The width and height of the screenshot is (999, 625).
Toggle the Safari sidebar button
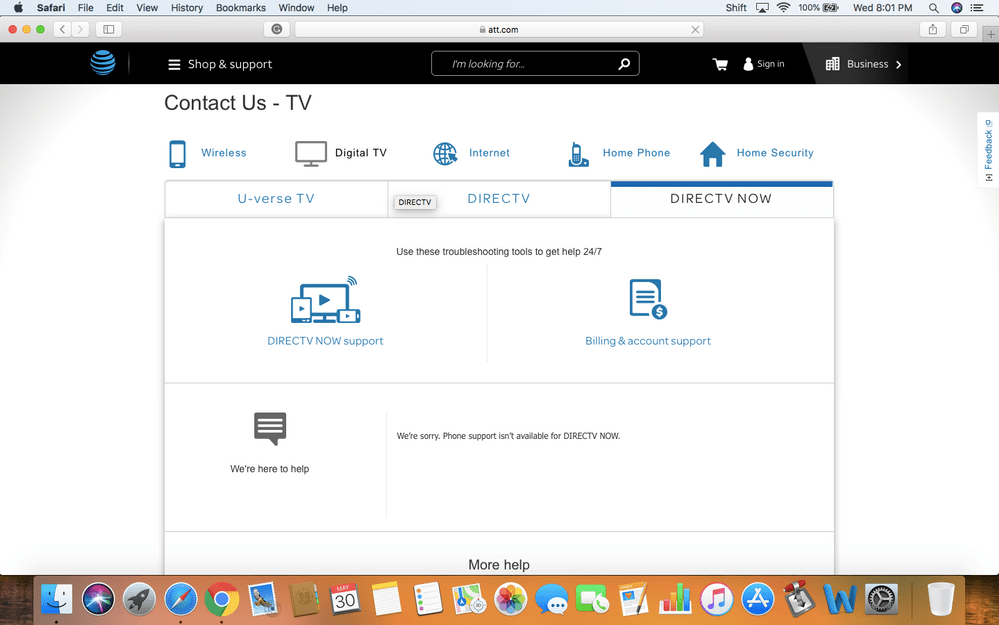[109, 29]
